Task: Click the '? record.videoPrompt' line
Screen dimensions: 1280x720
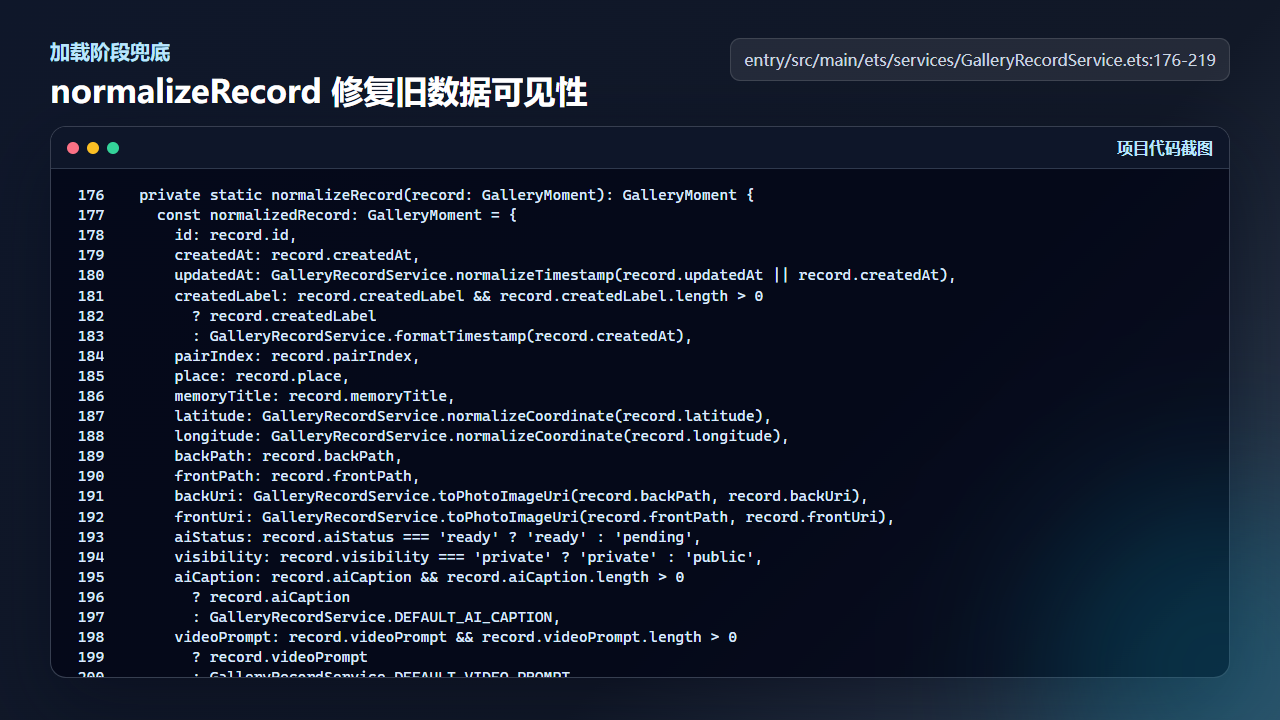Action: tap(280, 657)
